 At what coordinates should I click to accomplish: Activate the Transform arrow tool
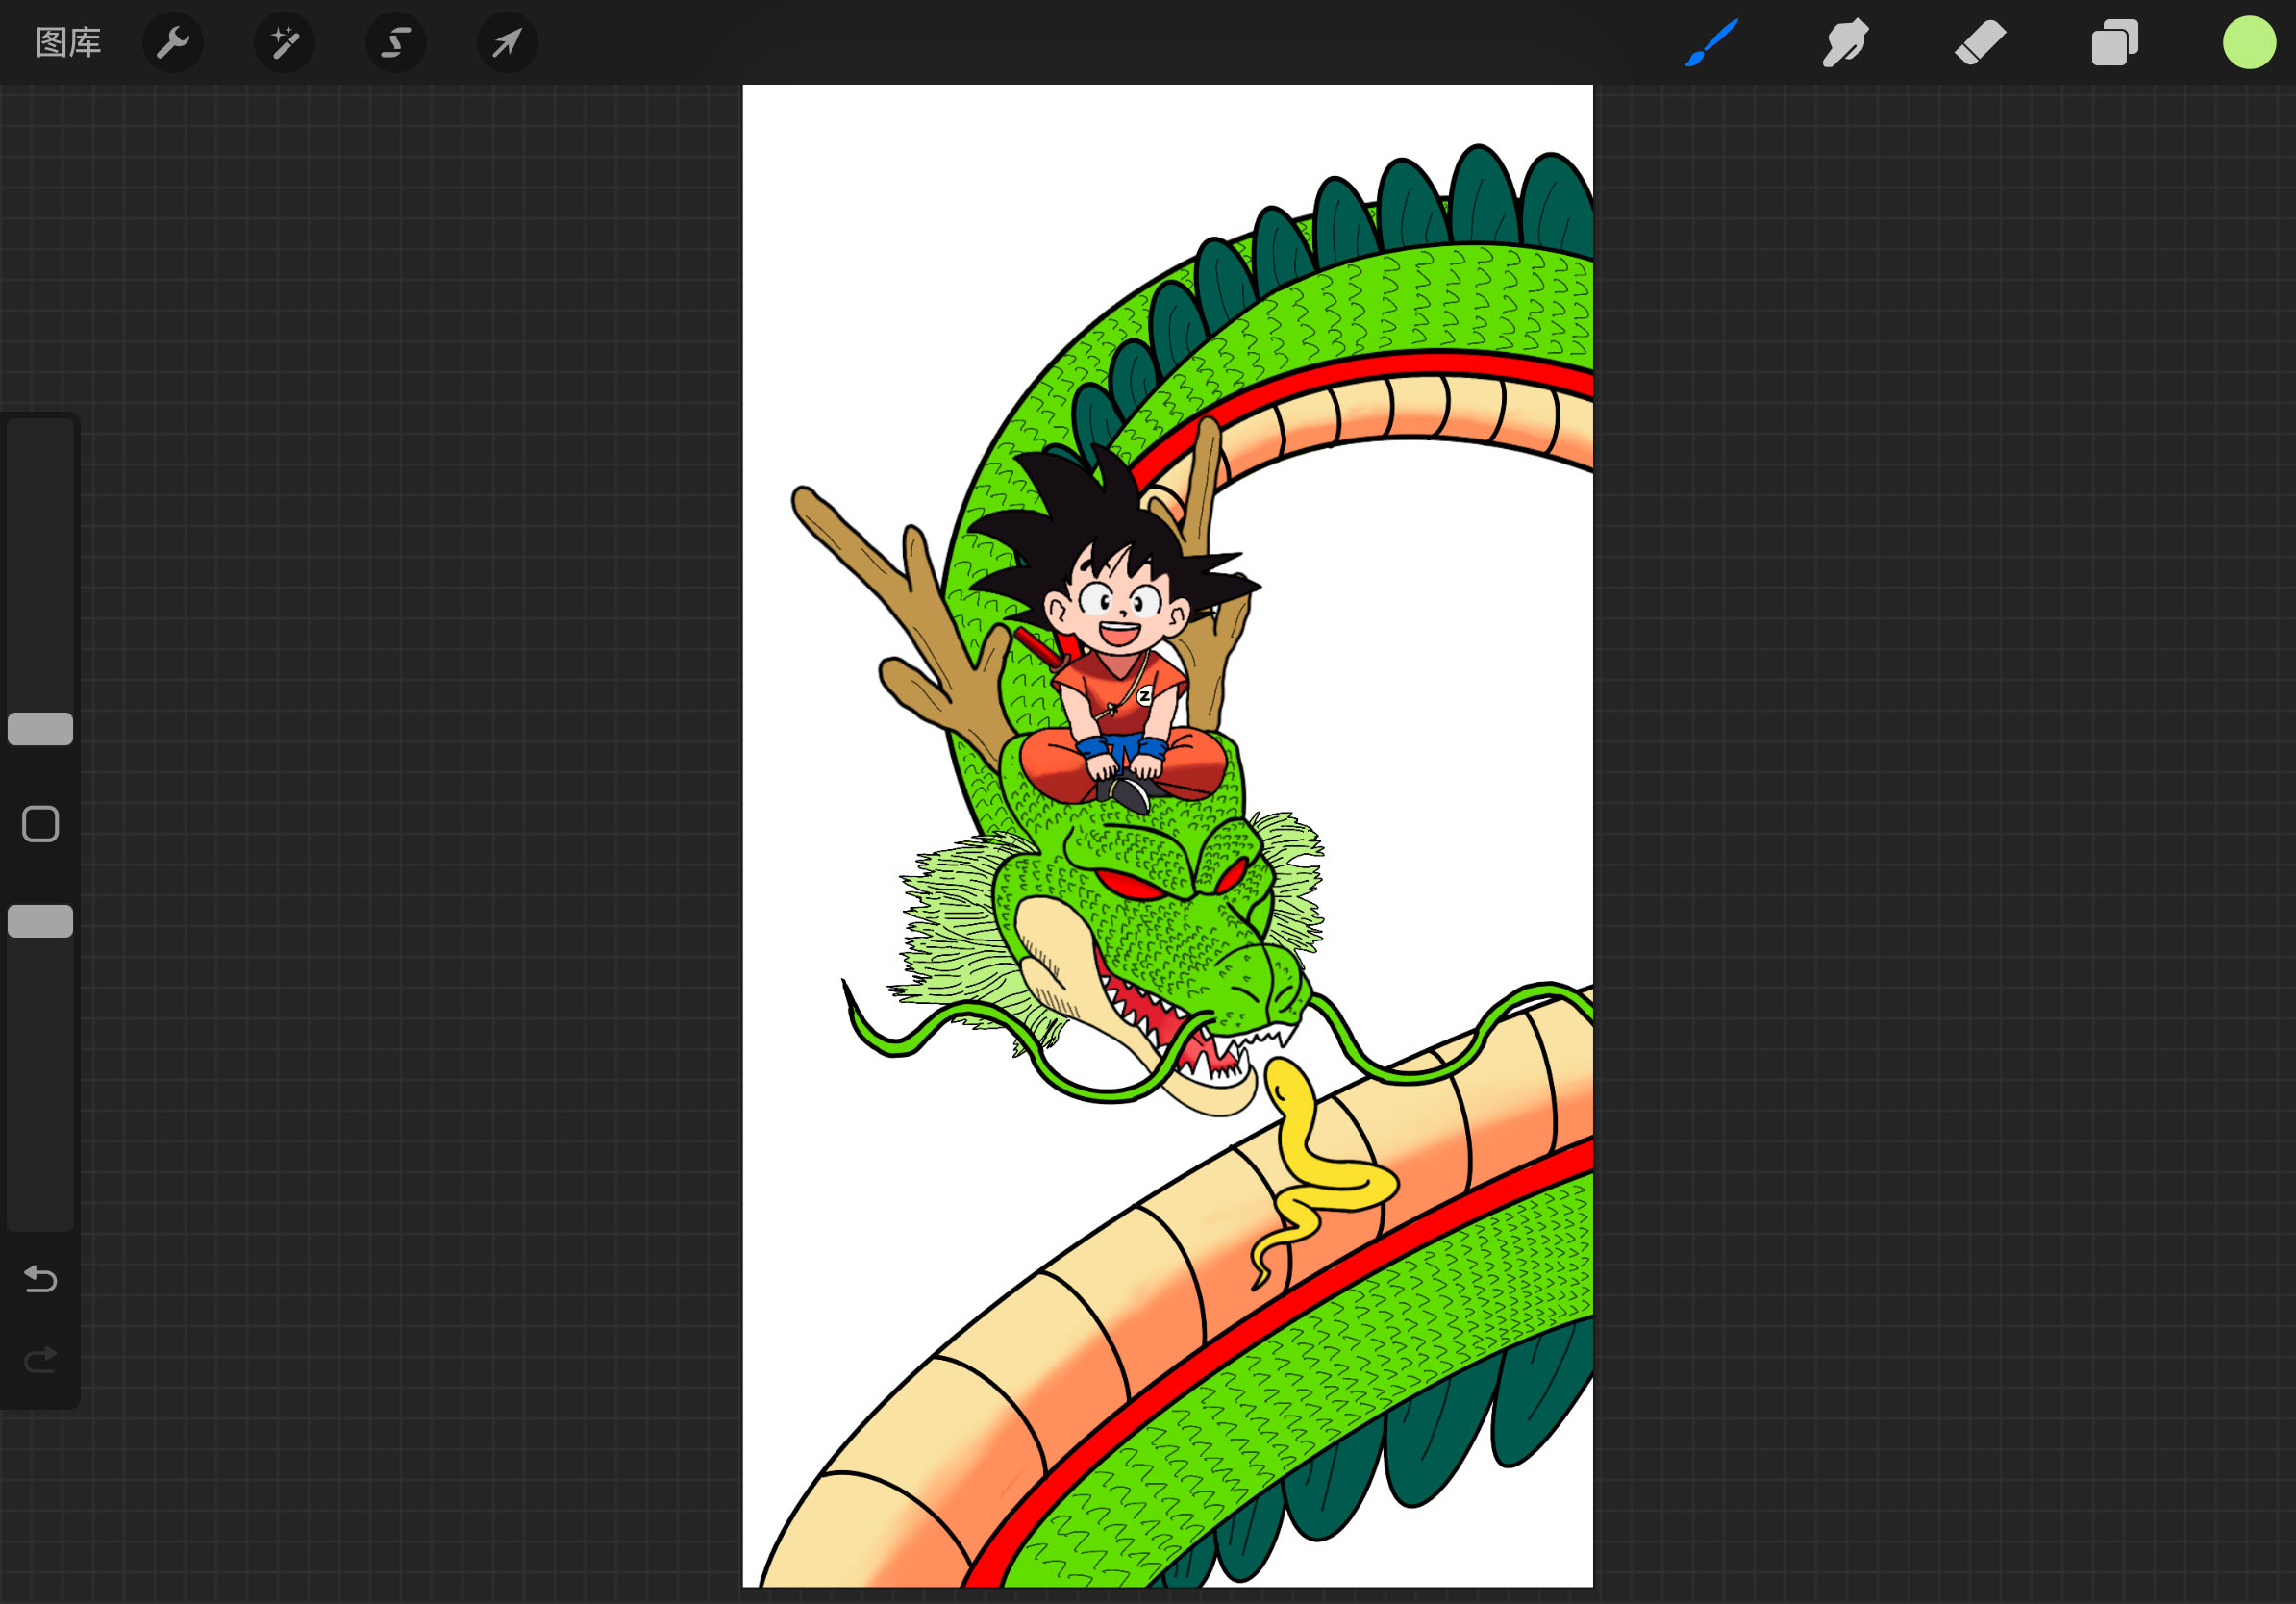pos(508,43)
